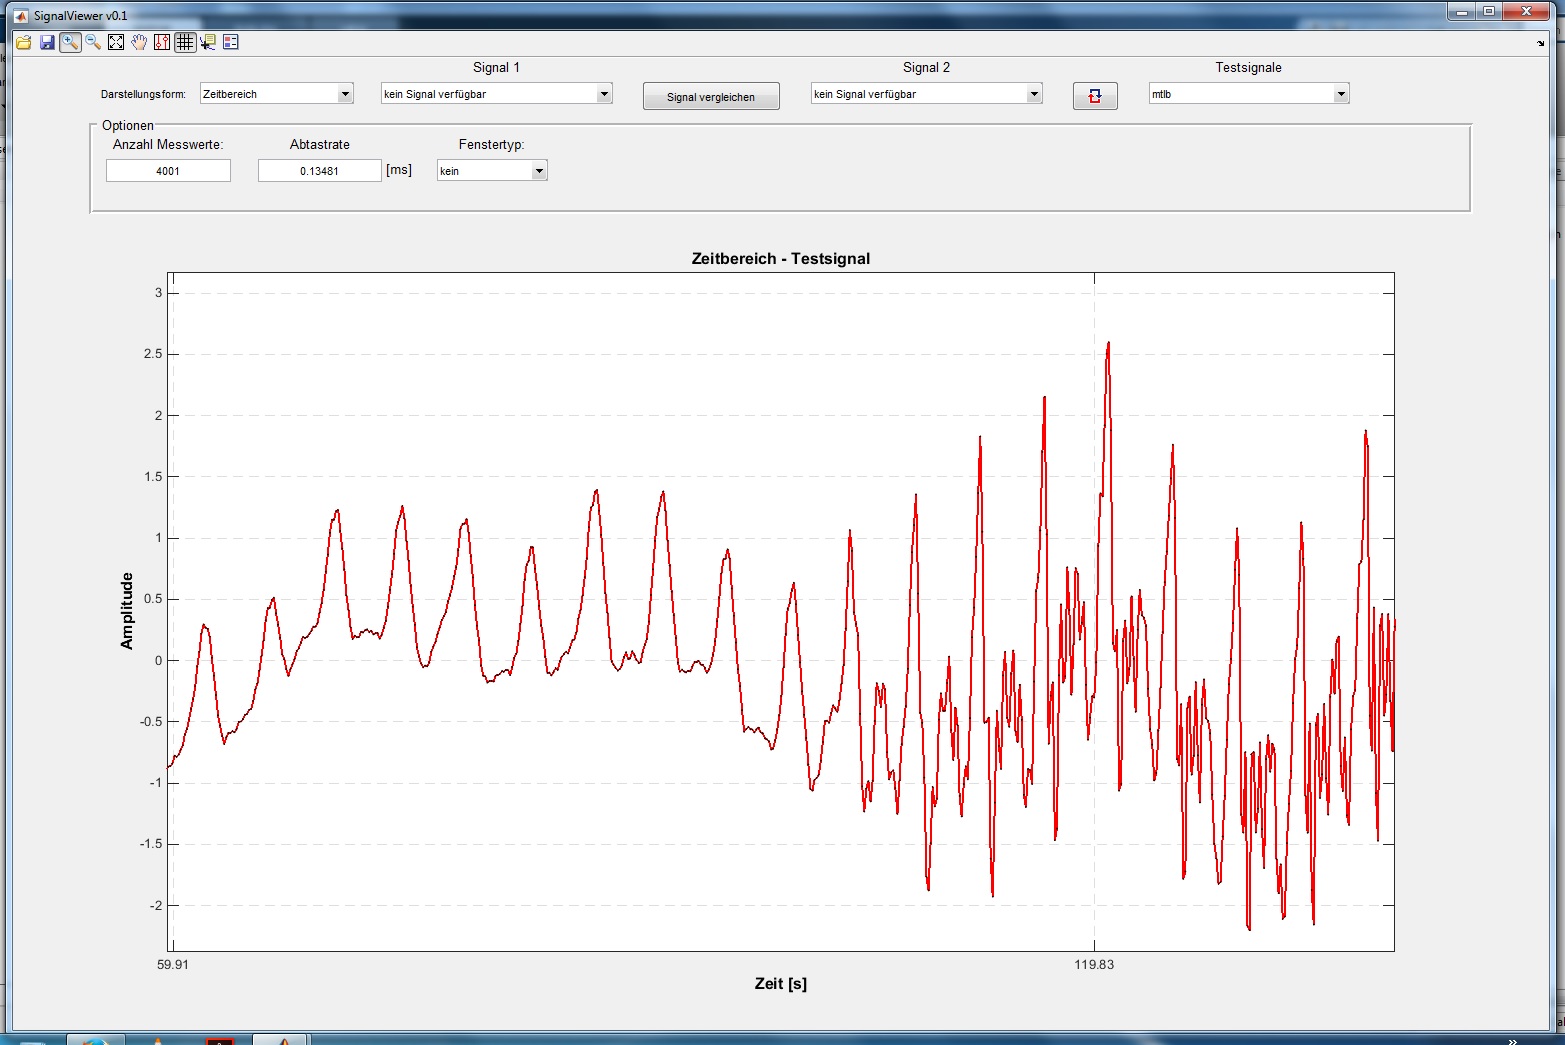The width and height of the screenshot is (1565, 1045).
Task: Select the data cursor tool
Action: (x=208, y=42)
